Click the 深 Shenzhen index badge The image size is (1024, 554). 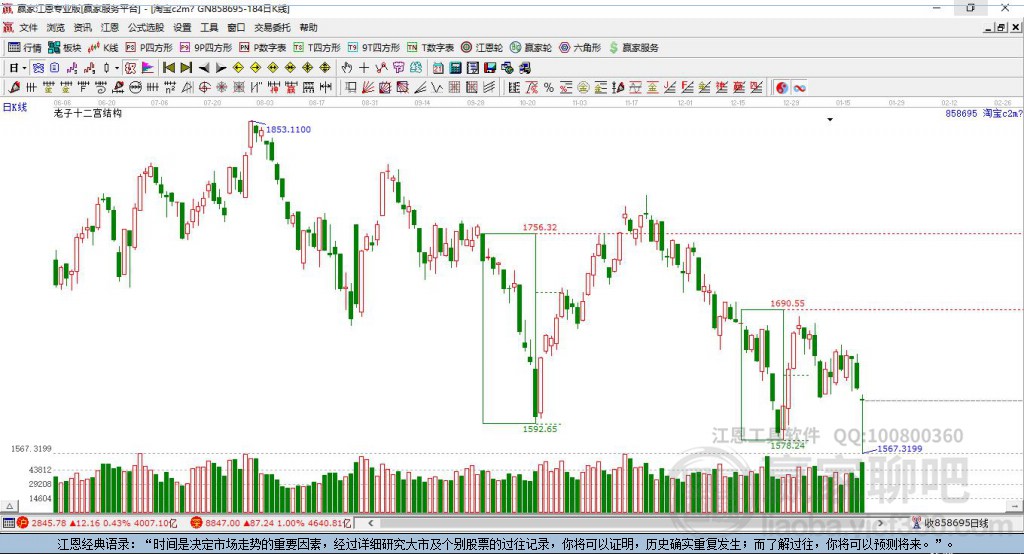coord(197,523)
